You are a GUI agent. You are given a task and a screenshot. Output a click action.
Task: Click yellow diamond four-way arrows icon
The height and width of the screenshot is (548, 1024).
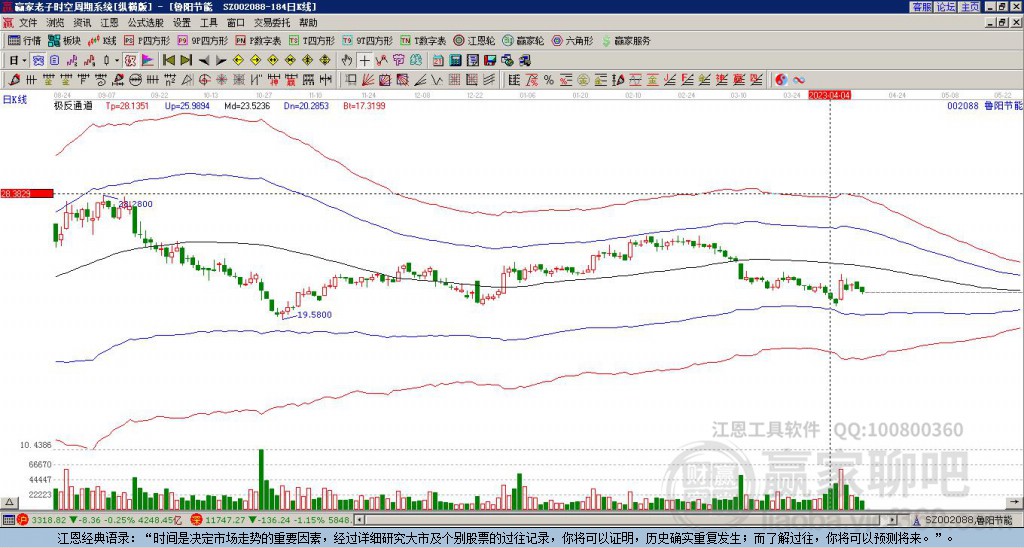(x=325, y=61)
